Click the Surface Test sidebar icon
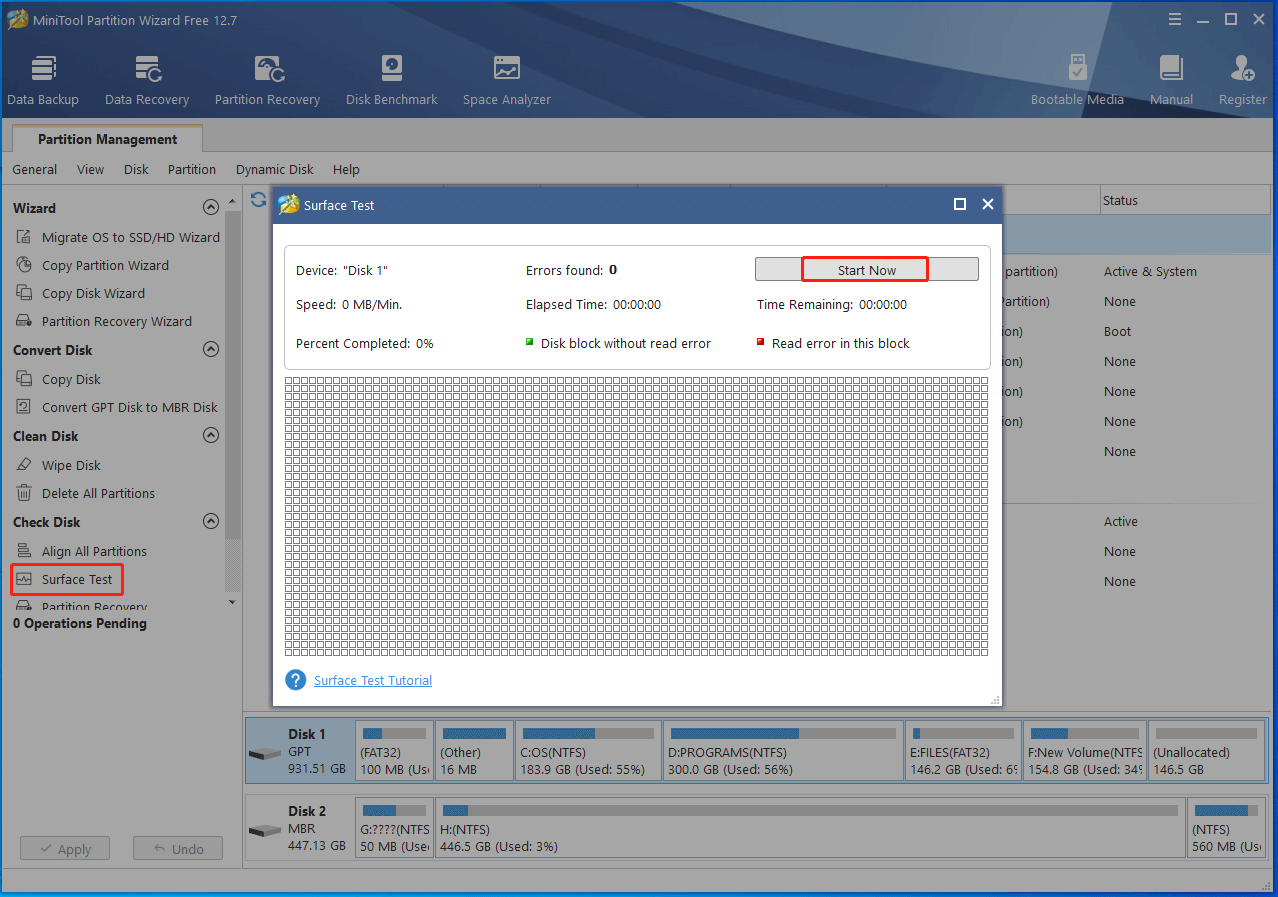The width and height of the screenshot is (1278, 897). coord(24,579)
